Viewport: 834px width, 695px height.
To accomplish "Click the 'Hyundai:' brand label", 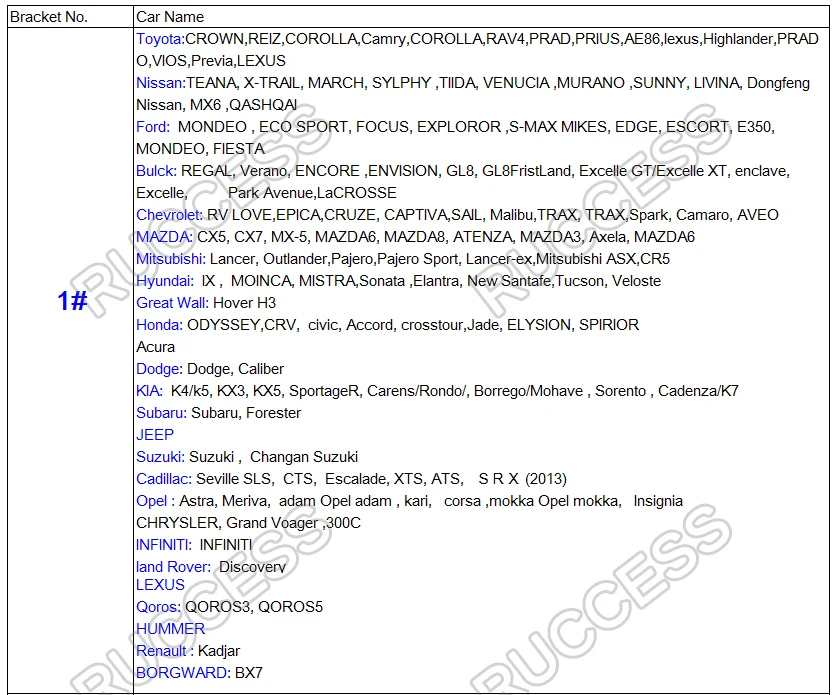I will point(165,281).
